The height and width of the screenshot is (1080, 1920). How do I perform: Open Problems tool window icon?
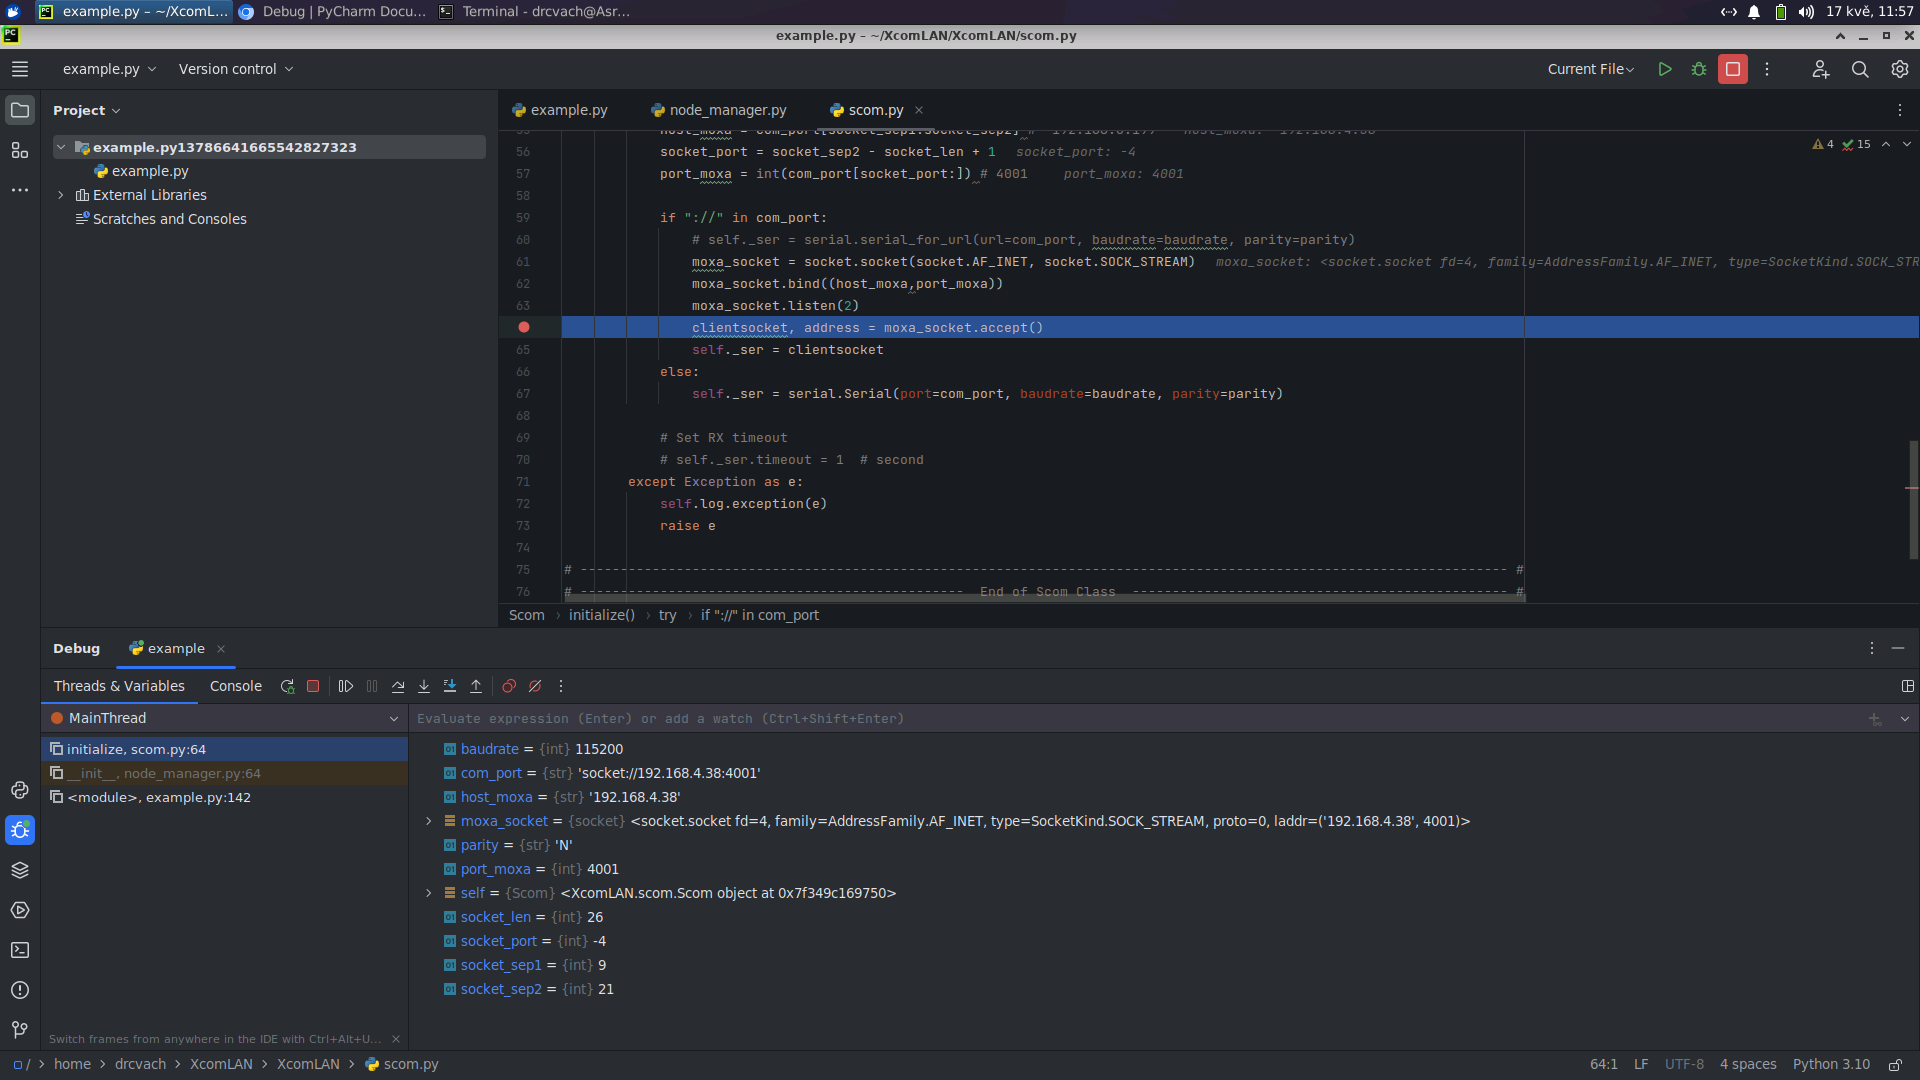(x=20, y=990)
